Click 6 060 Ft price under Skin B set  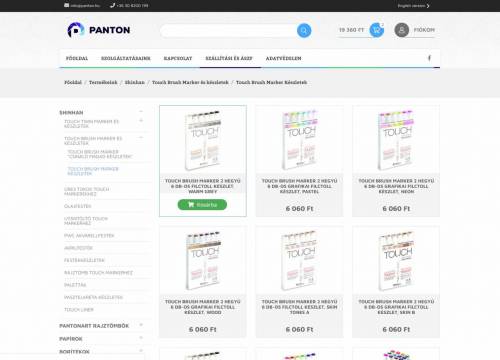coord(396,329)
